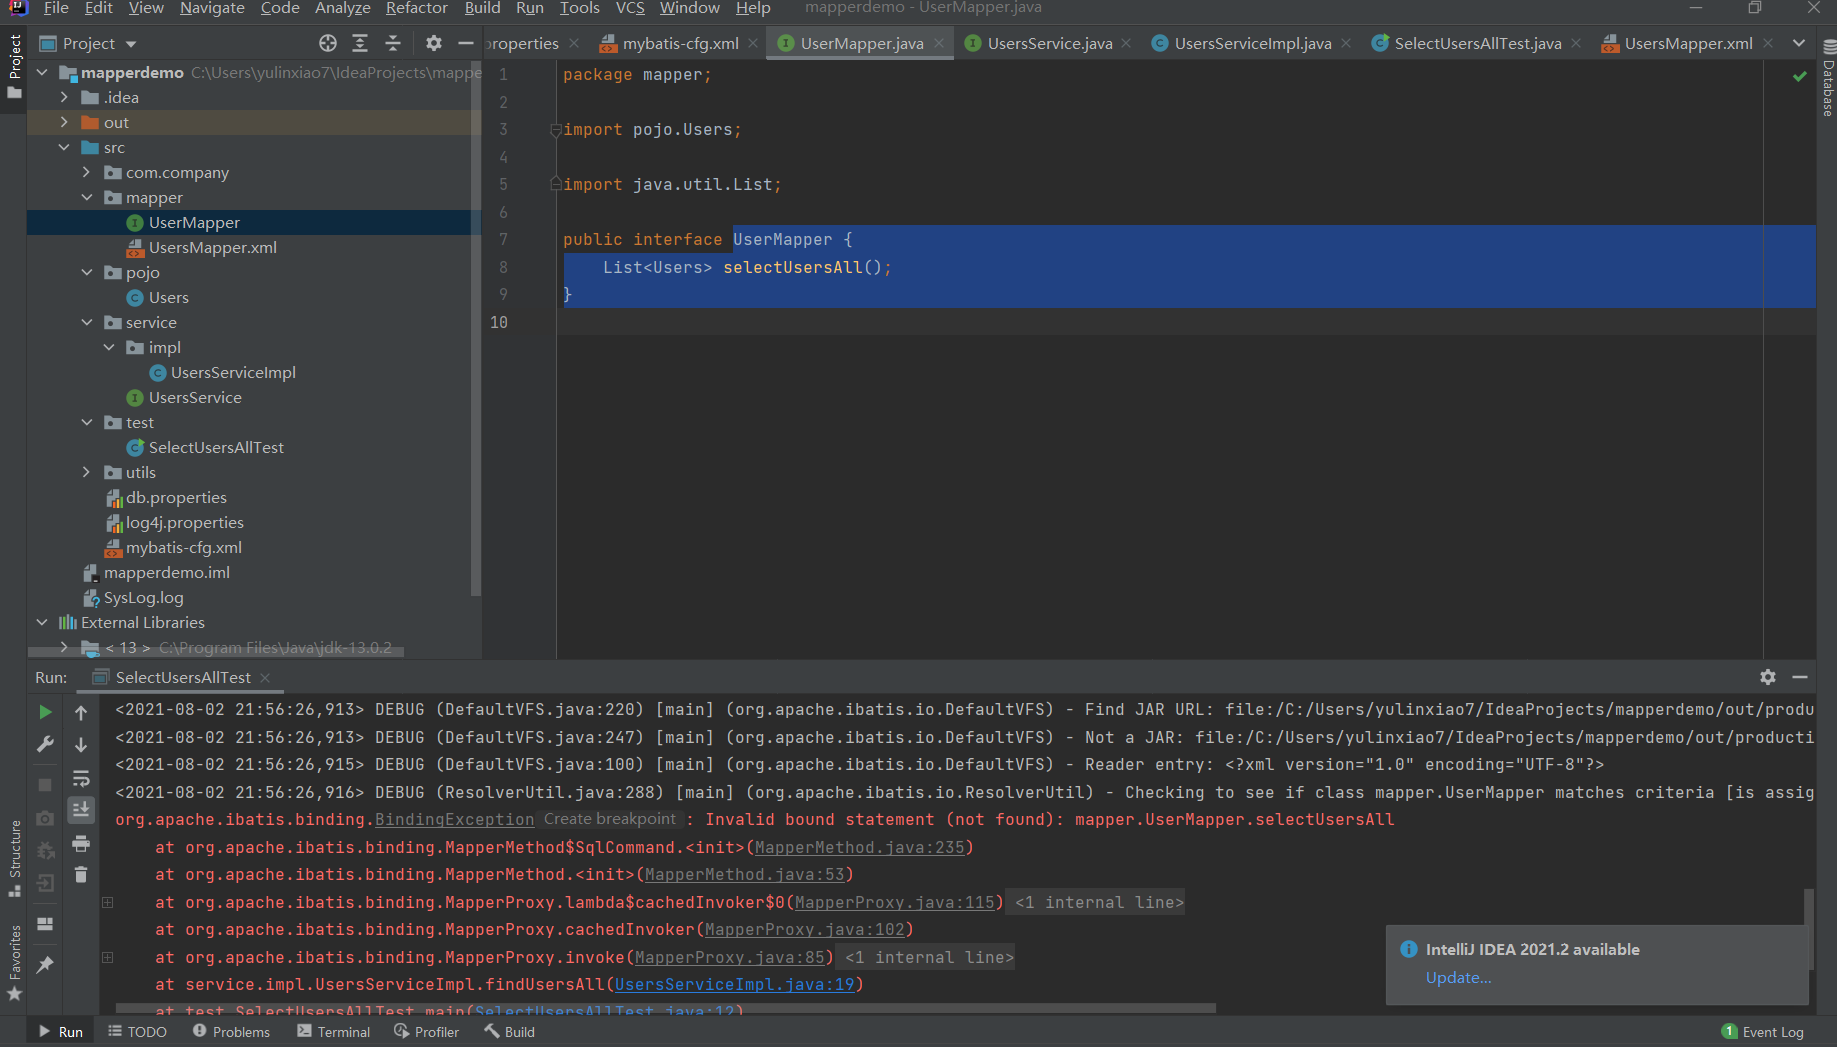1837x1047 pixels.
Task: Open the Refactor menu
Action: coord(416,8)
